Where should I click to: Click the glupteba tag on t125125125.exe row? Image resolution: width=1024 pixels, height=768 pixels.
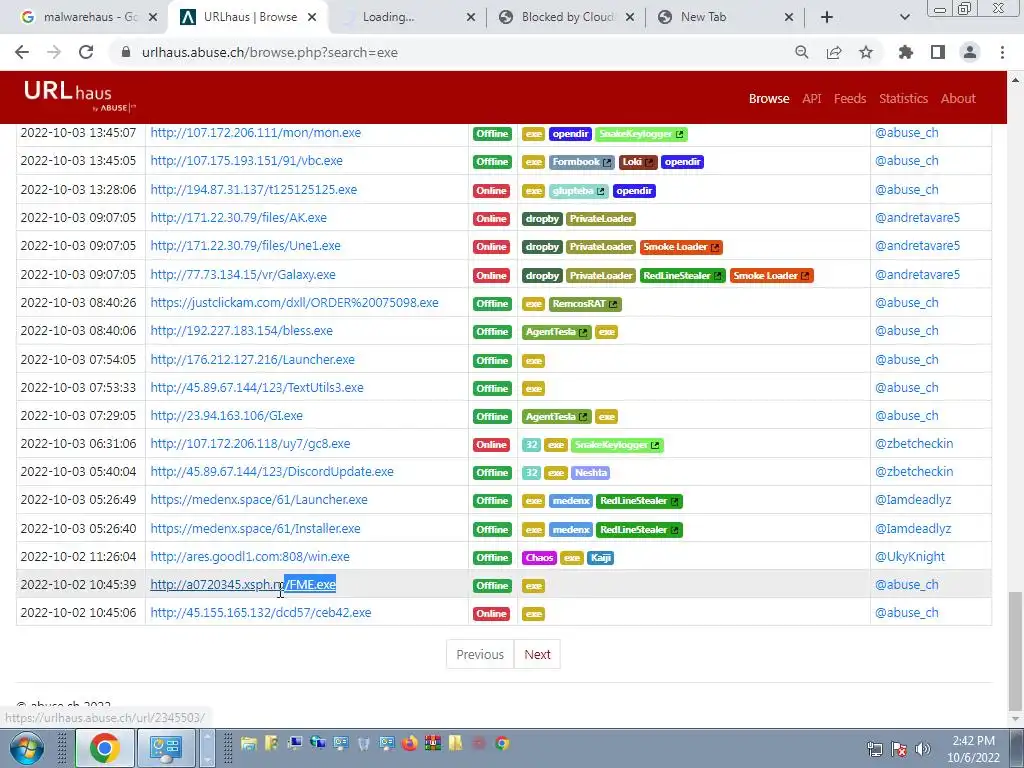tap(579, 191)
